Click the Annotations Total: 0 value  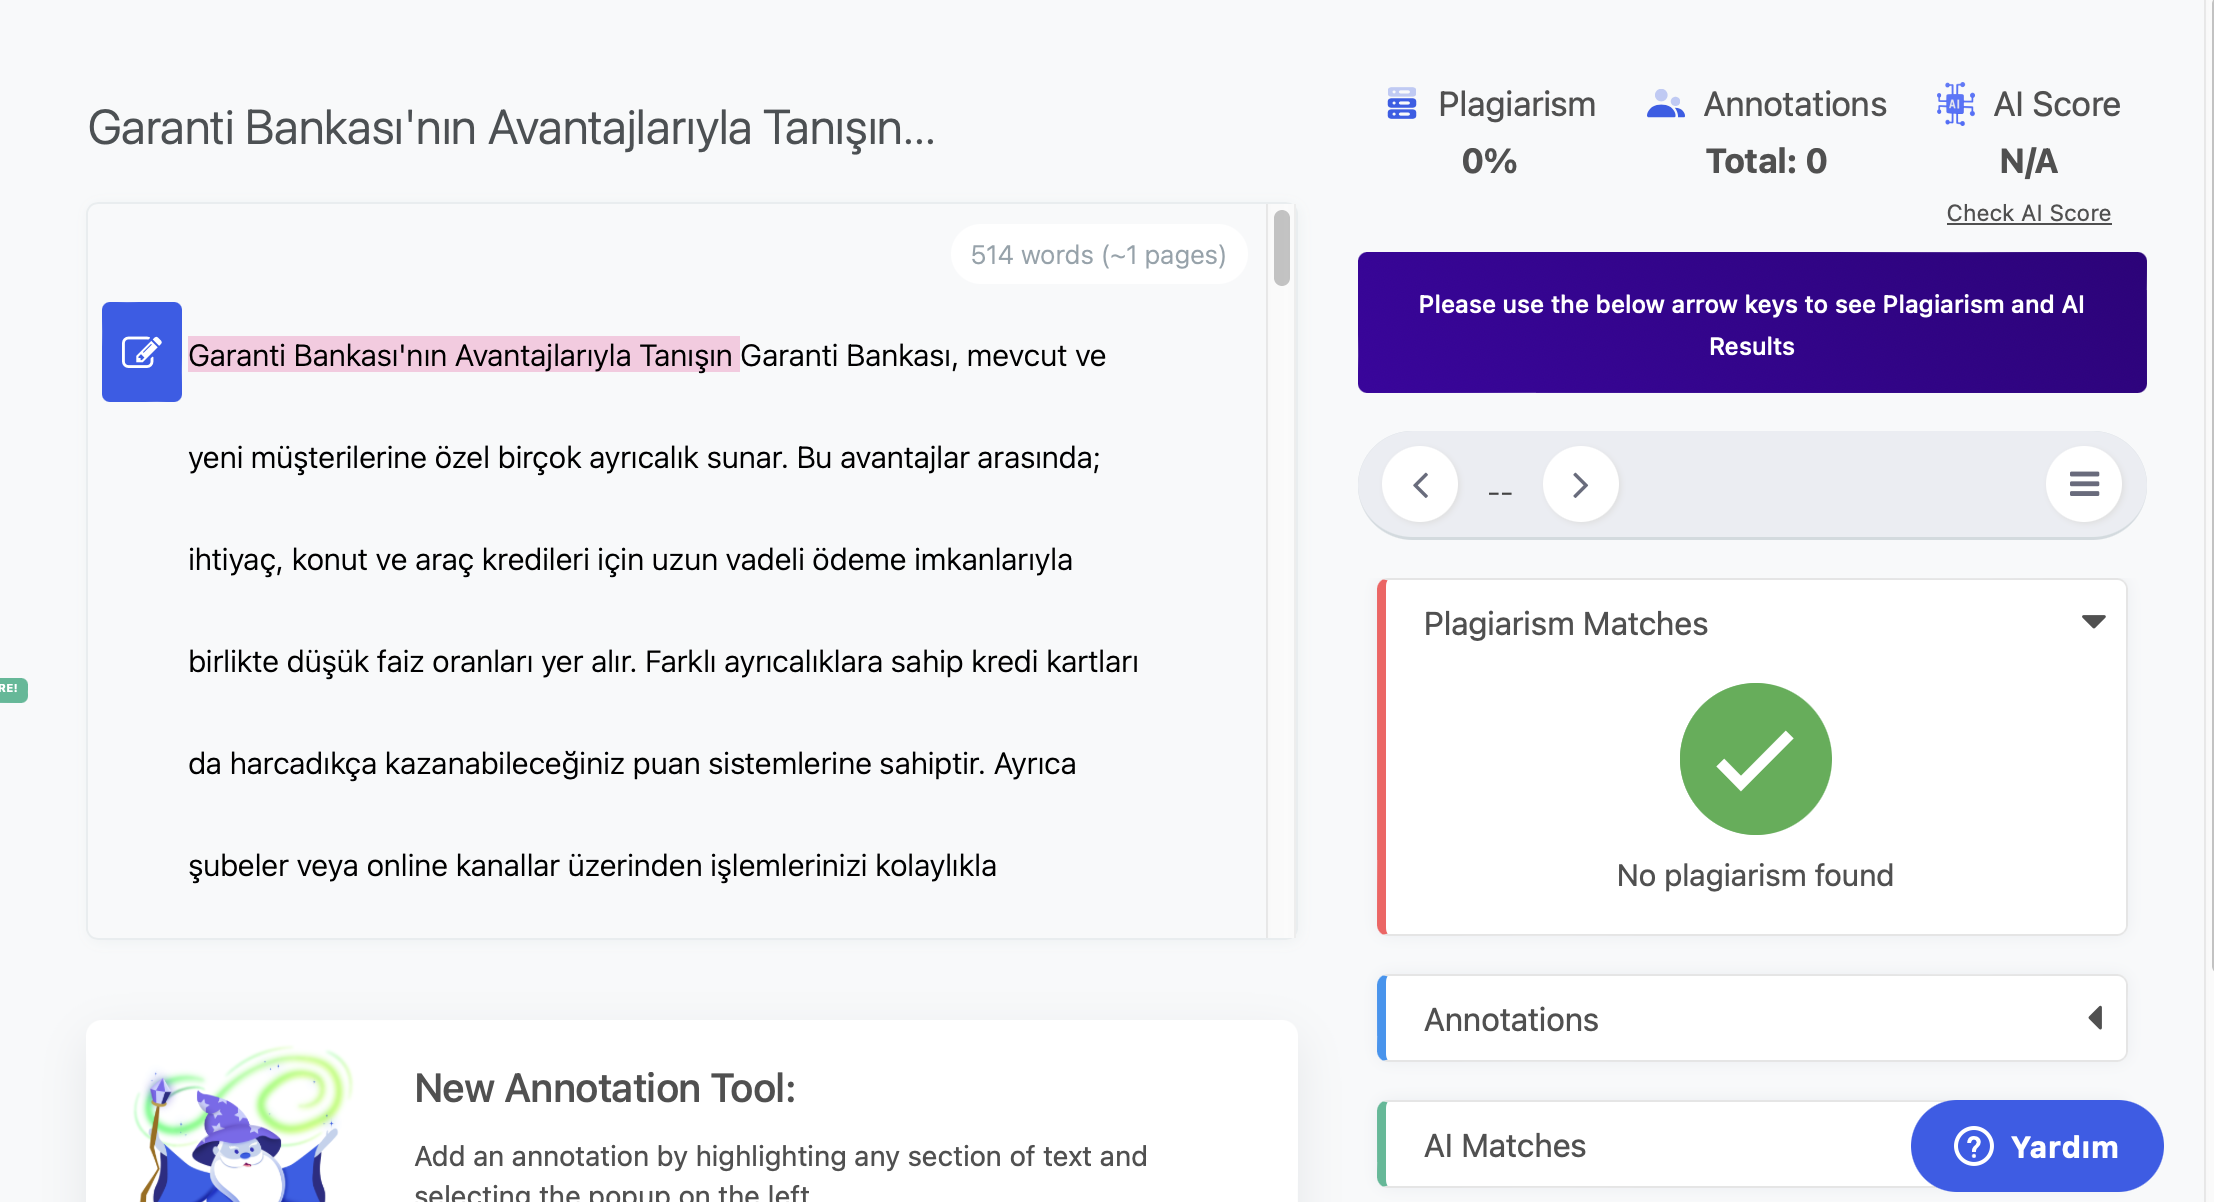pos(1766,161)
